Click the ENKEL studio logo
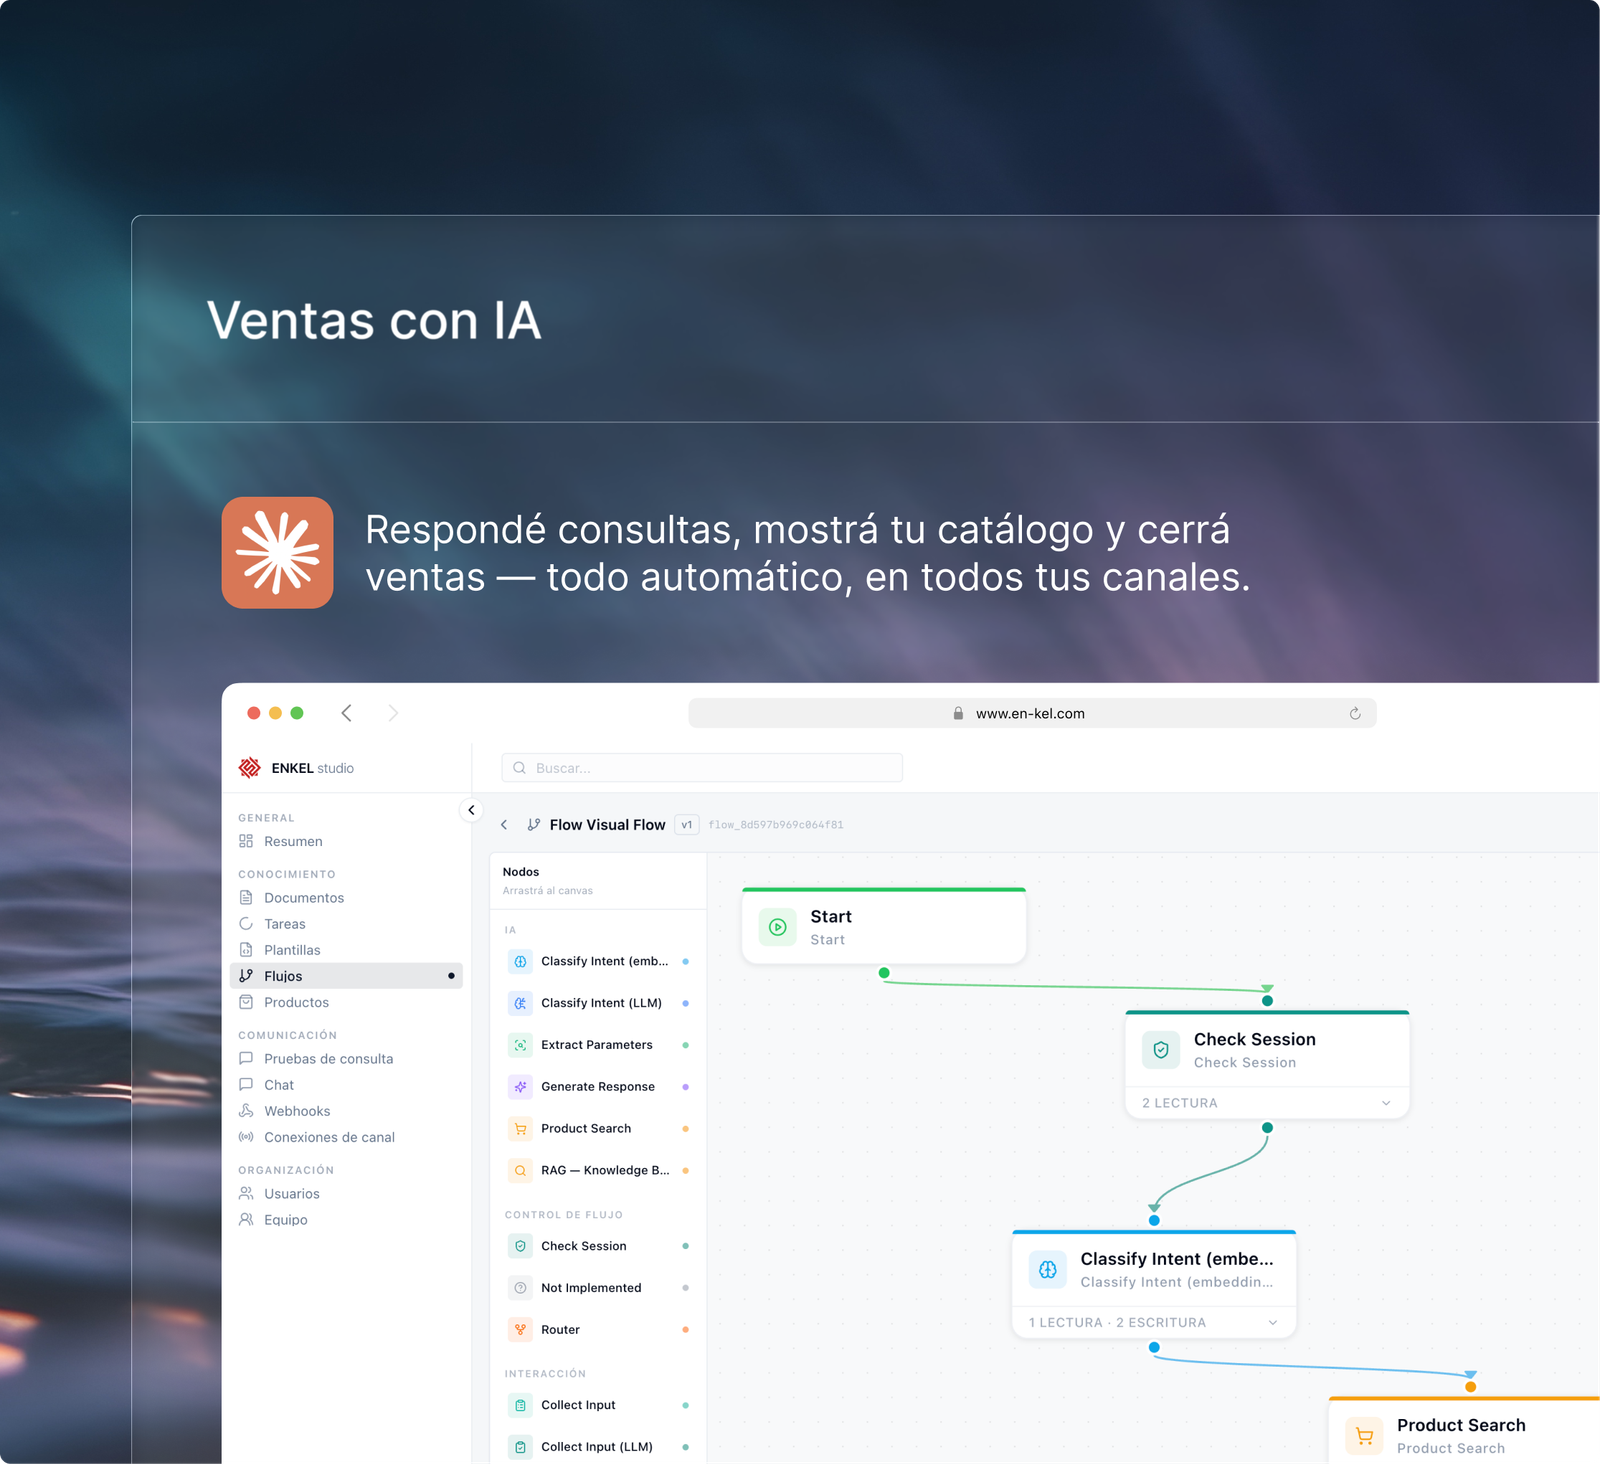1600x1464 pixels. tap(248, 767)
